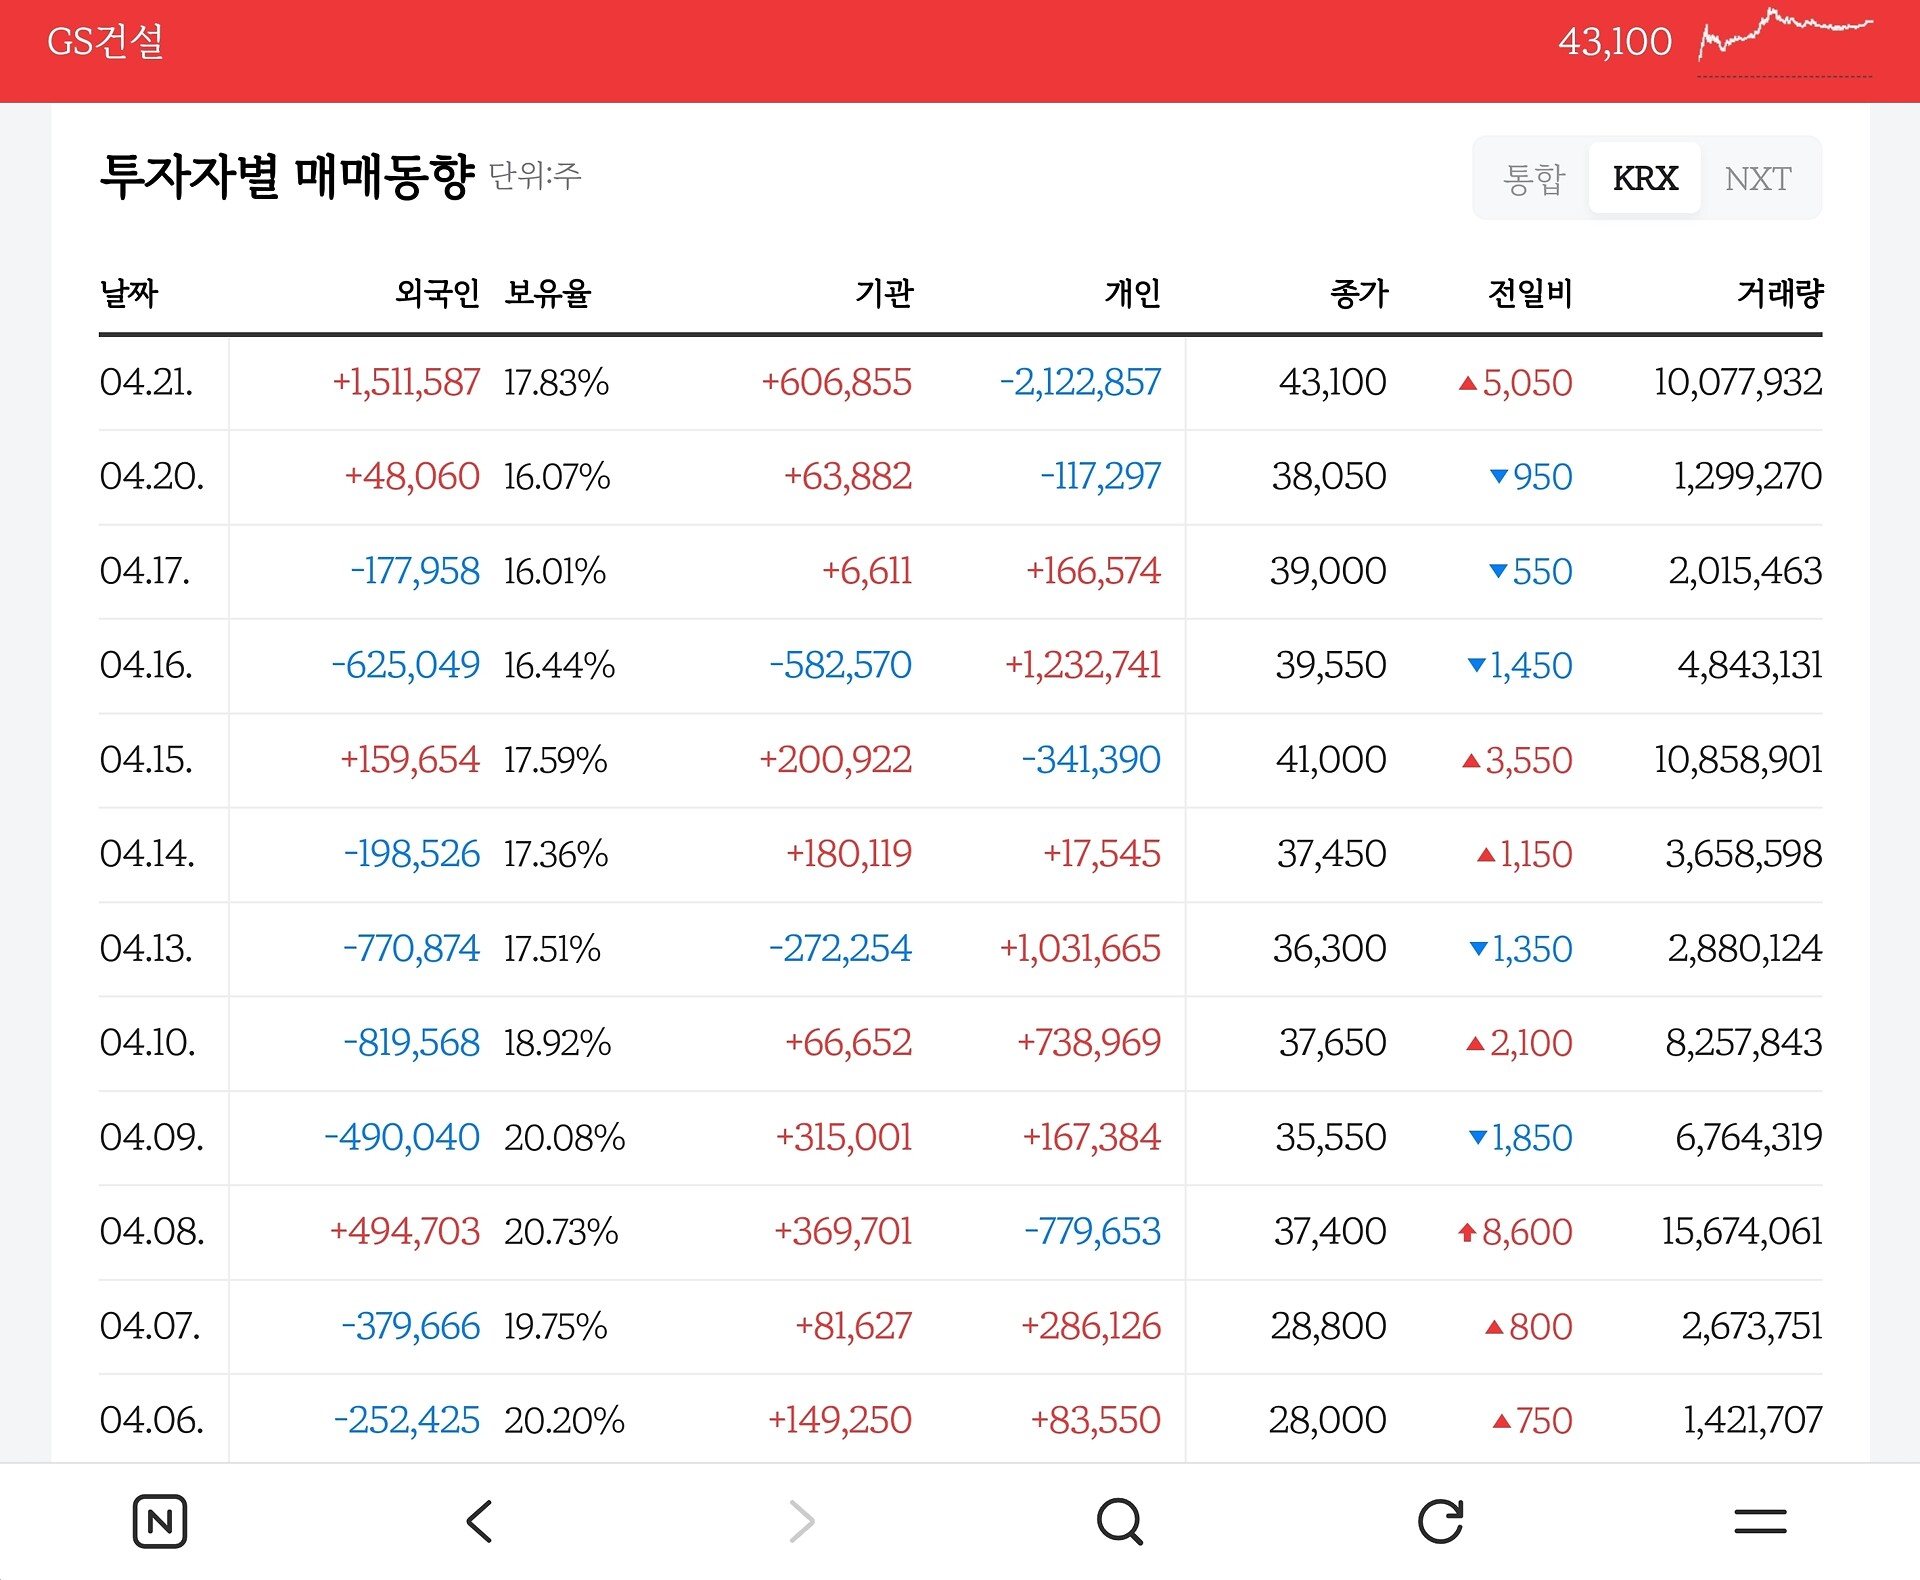
Task: Click the up arrow beside 5,050
Action: pyautogui.click(x=1467, y=383)
